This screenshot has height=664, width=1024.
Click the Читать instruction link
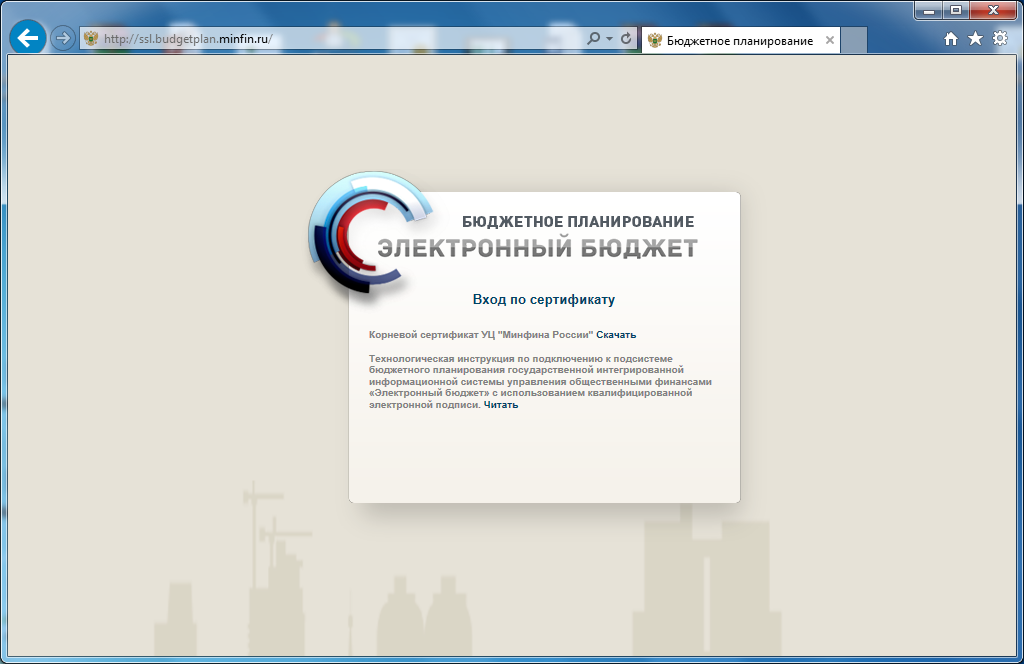pos(501,405)
